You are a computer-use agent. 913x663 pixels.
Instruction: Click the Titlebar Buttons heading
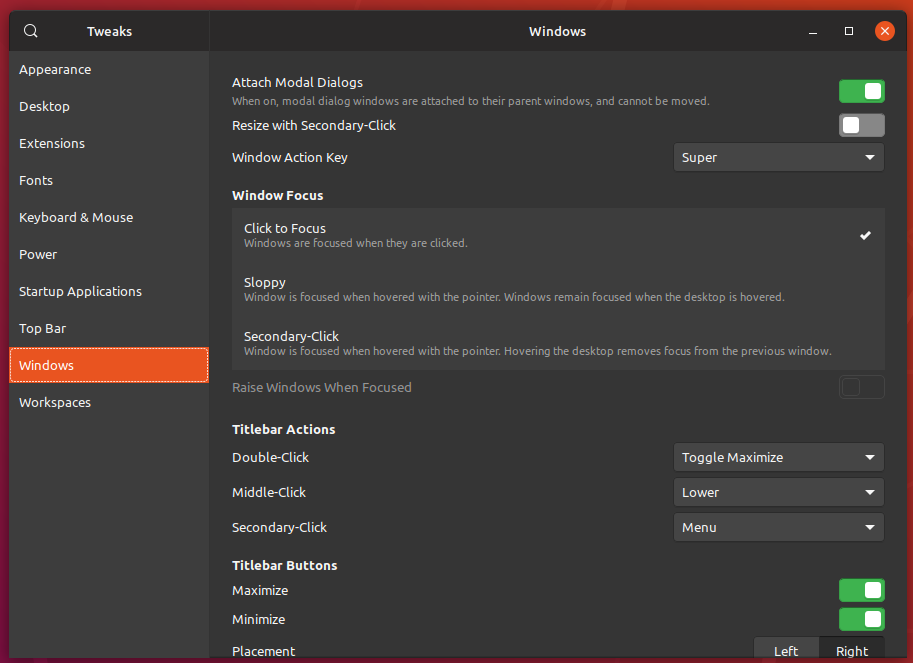point(285,566)
